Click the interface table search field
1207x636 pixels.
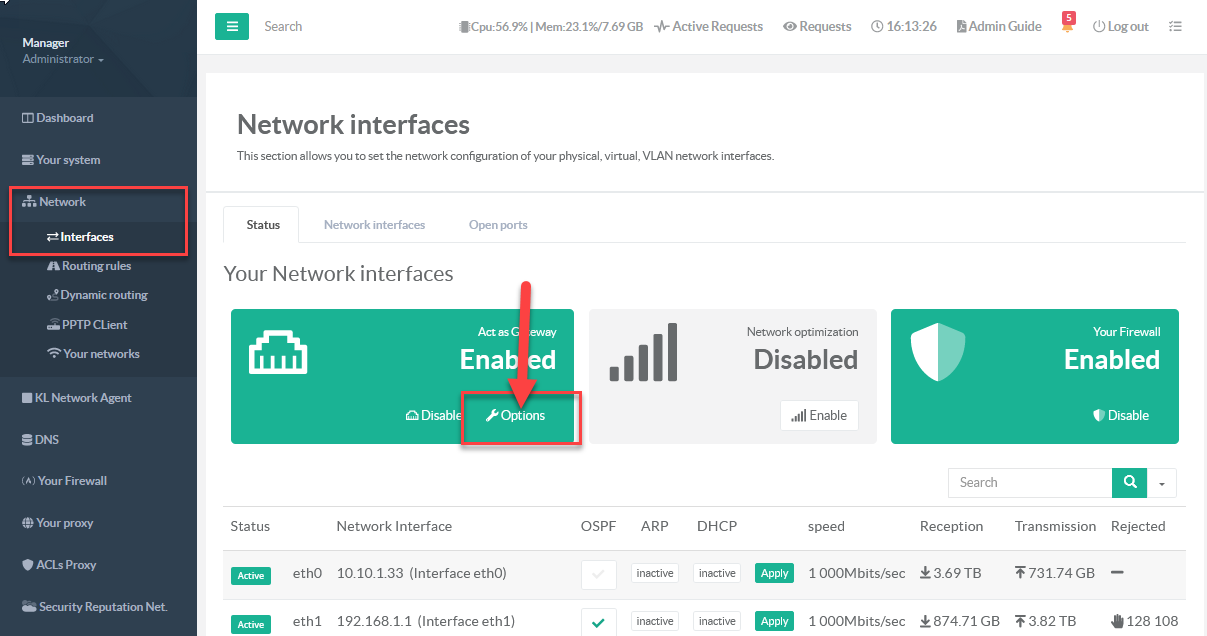pos(1029,483)
